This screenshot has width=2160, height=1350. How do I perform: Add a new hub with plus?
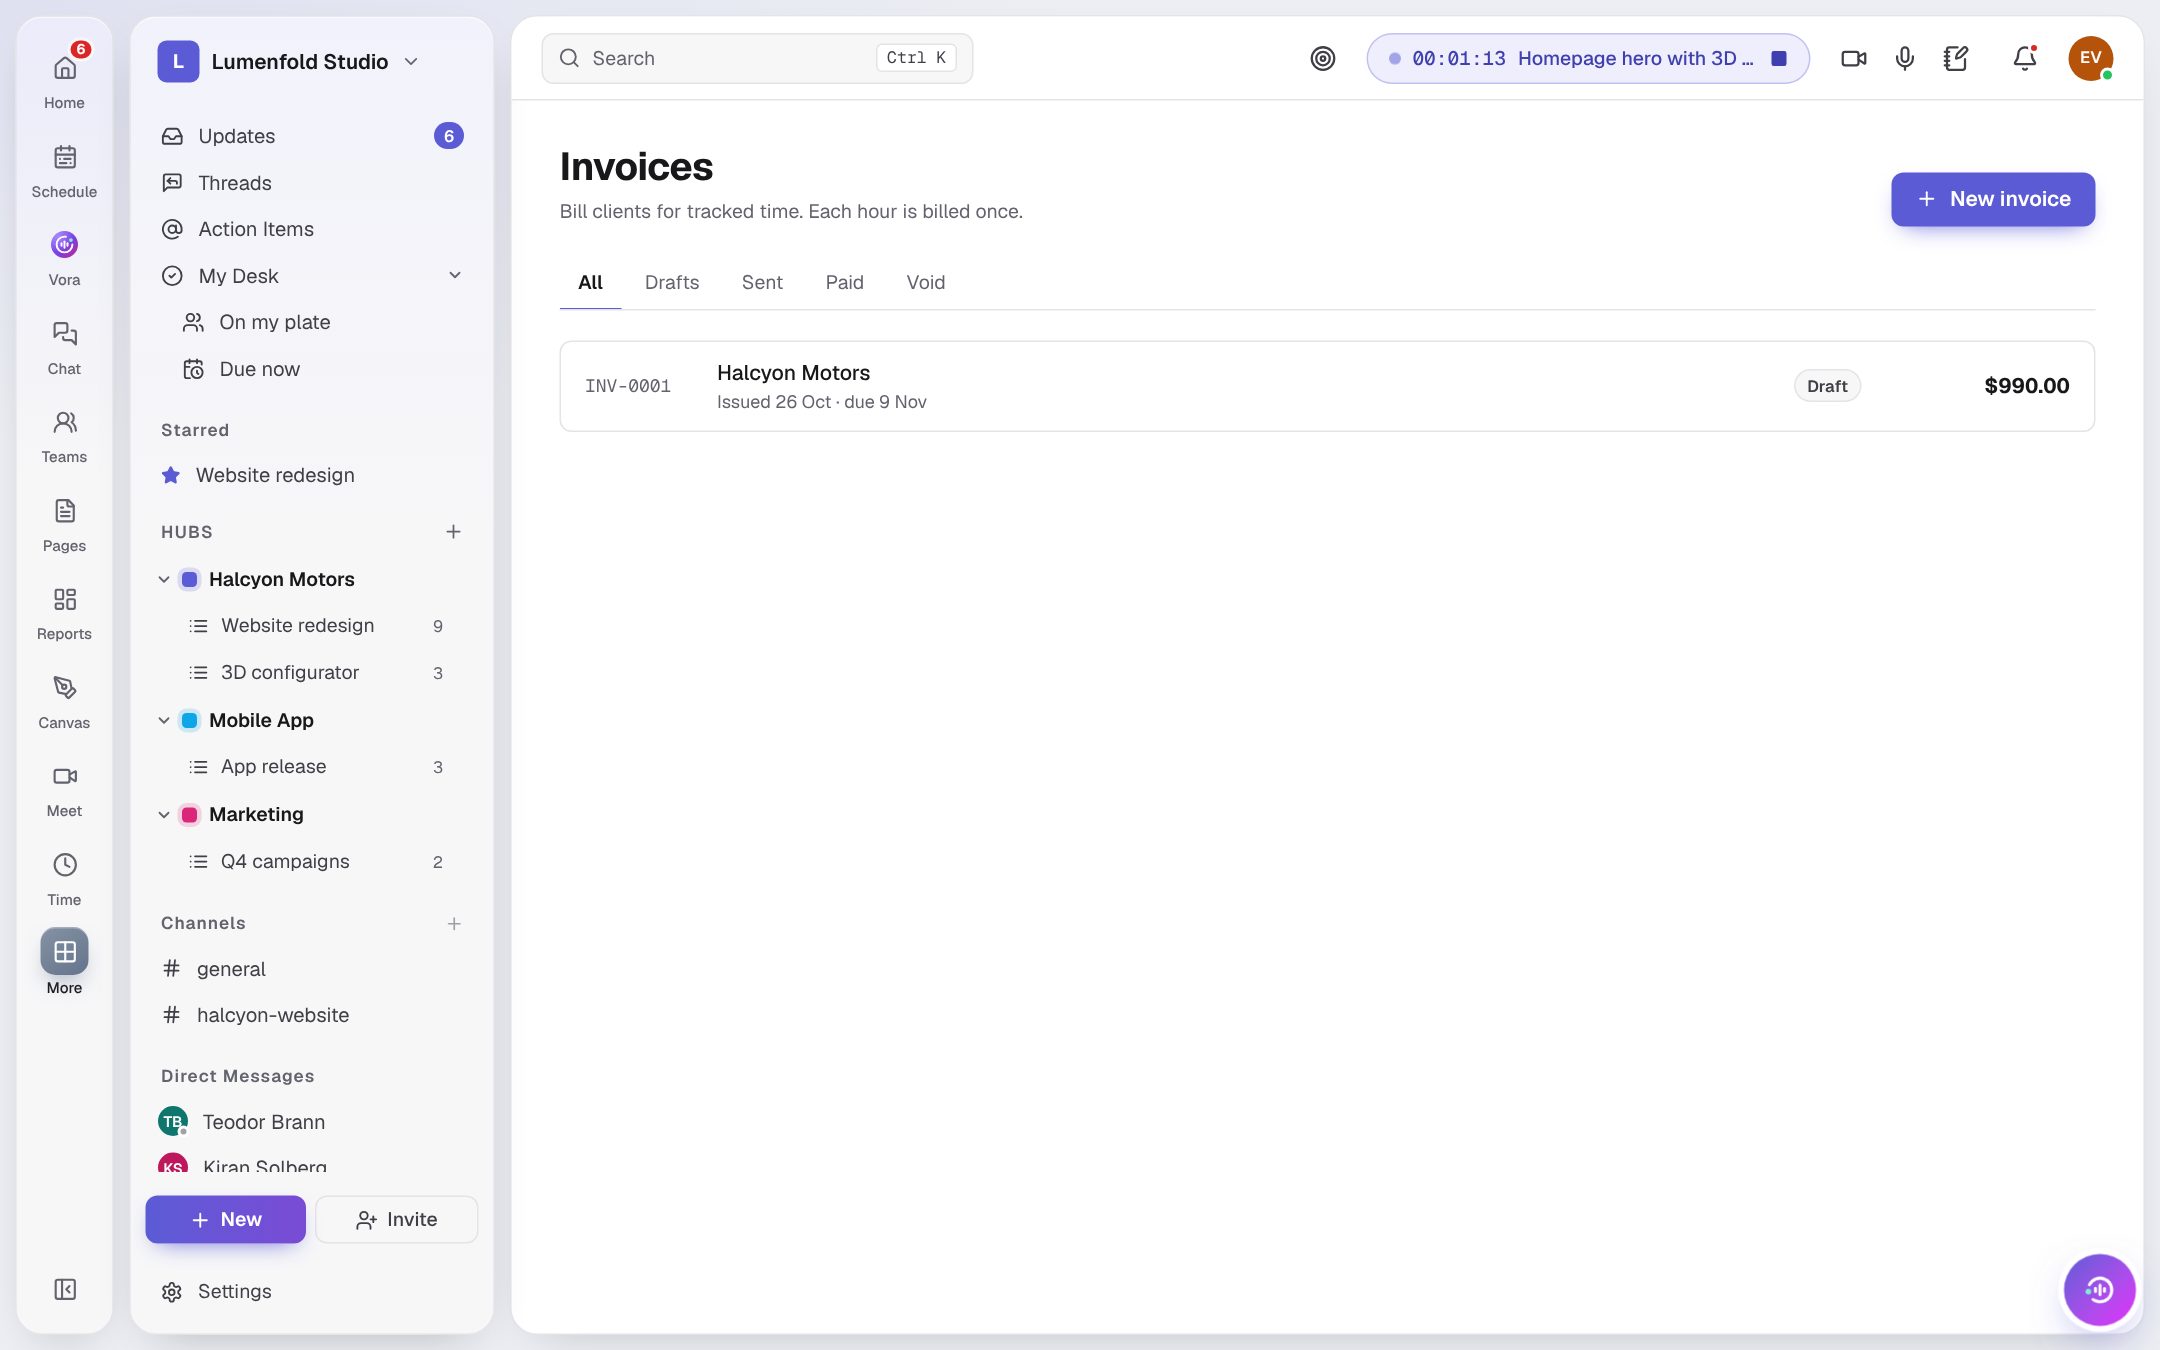coord(453,531)
